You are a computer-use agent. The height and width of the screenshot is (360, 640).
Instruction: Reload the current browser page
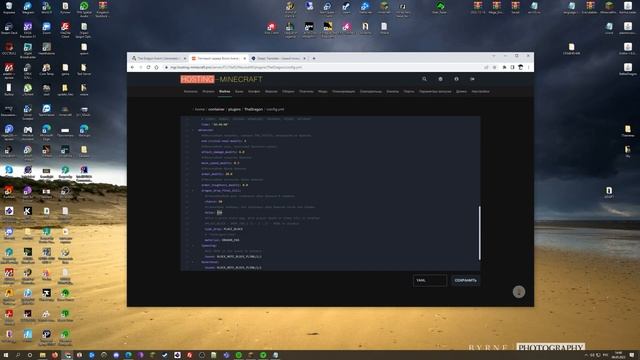(148, 67)
